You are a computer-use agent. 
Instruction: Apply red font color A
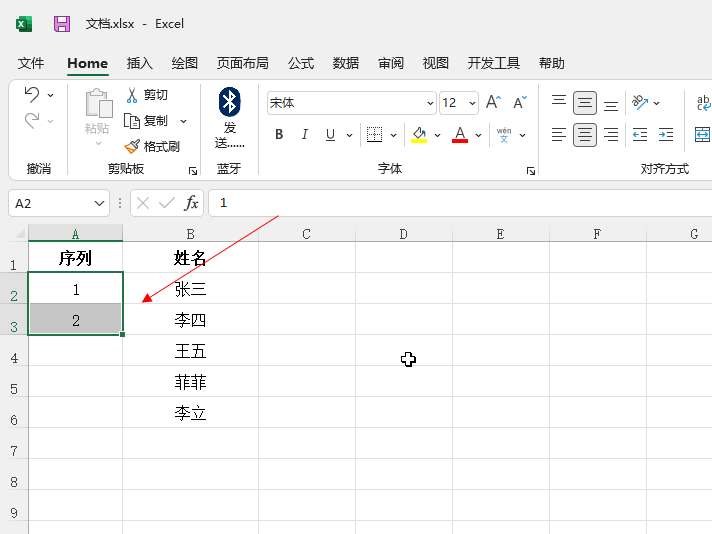(x=460, y=134)
